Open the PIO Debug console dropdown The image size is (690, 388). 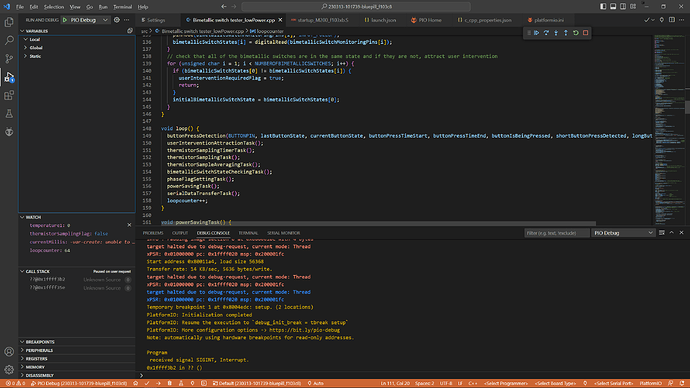[623, 233]
